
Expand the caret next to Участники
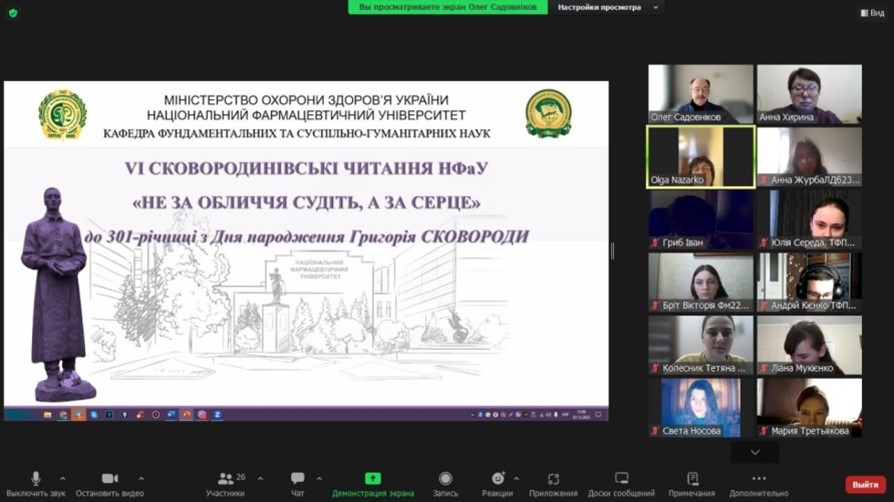pos(261,479)
